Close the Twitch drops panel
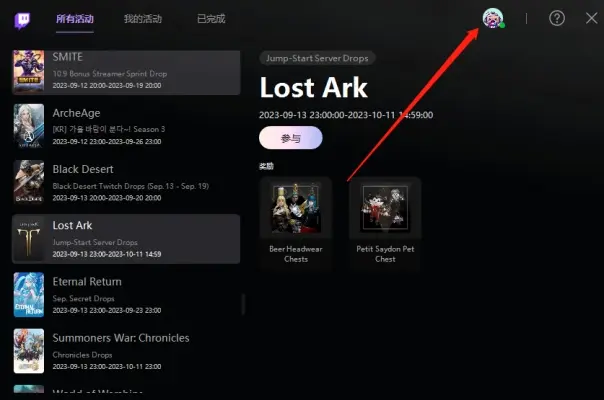This screenshot has width=604, height=400. pos(591,18)
